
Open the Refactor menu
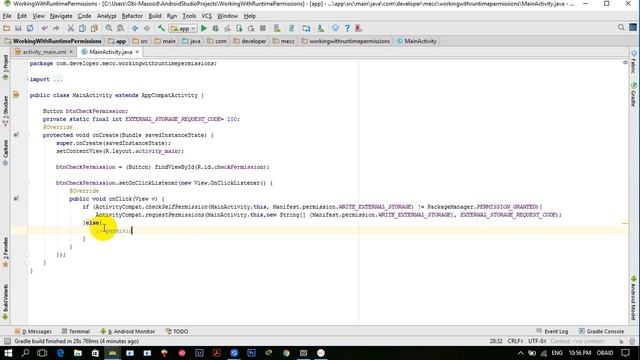coord(132,16)
